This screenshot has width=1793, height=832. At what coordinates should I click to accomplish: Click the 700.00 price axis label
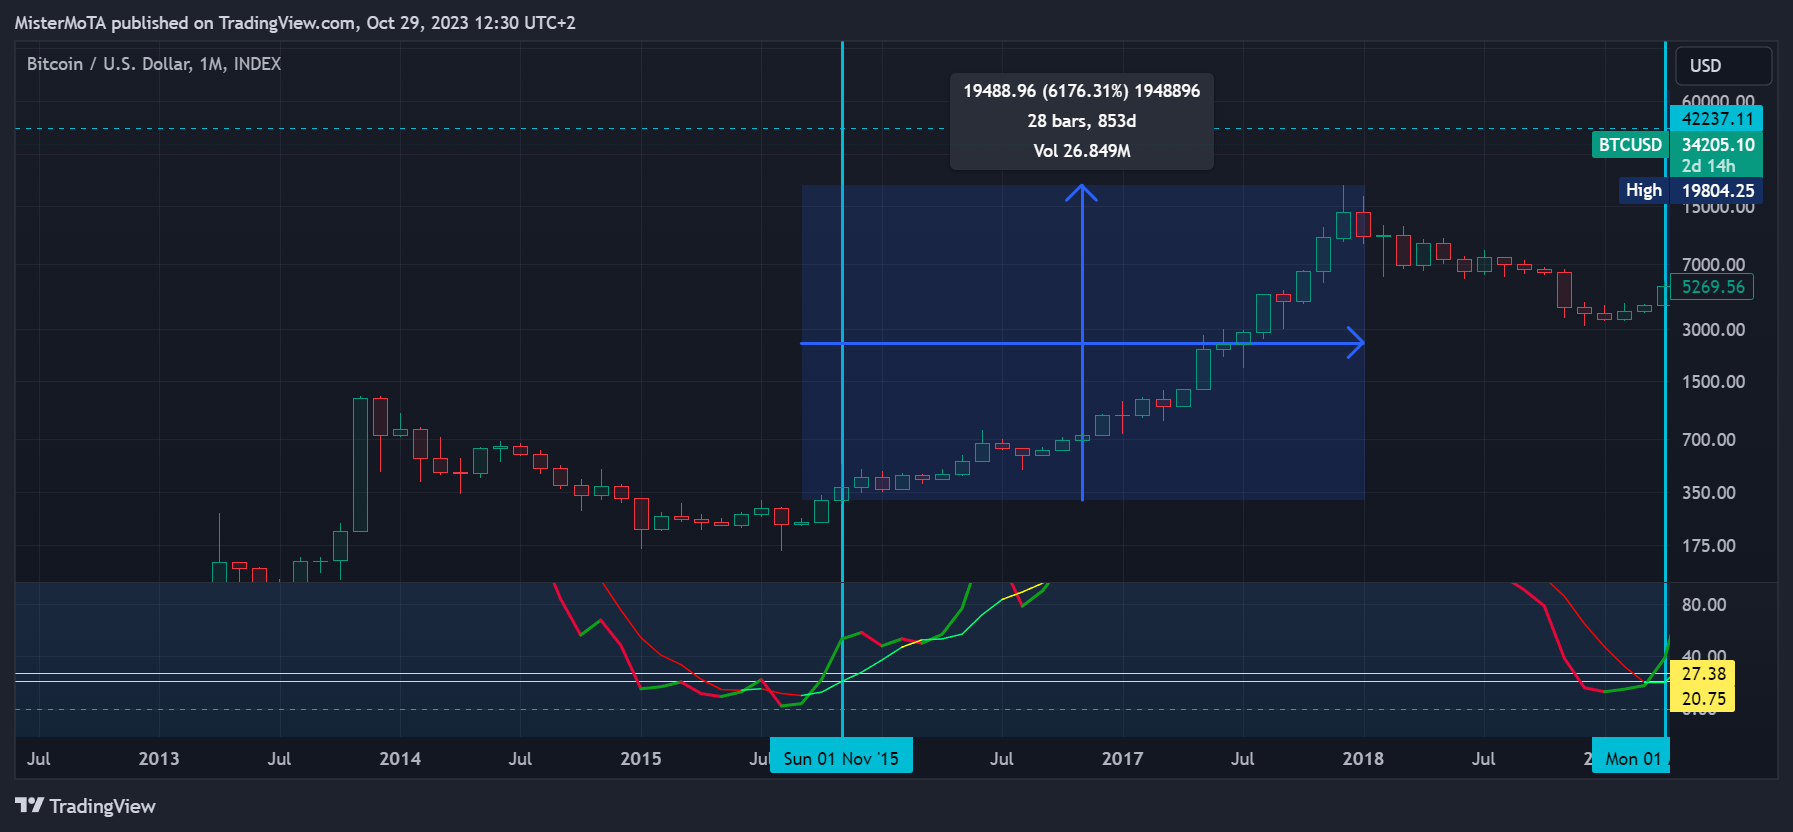point(1708,440)
